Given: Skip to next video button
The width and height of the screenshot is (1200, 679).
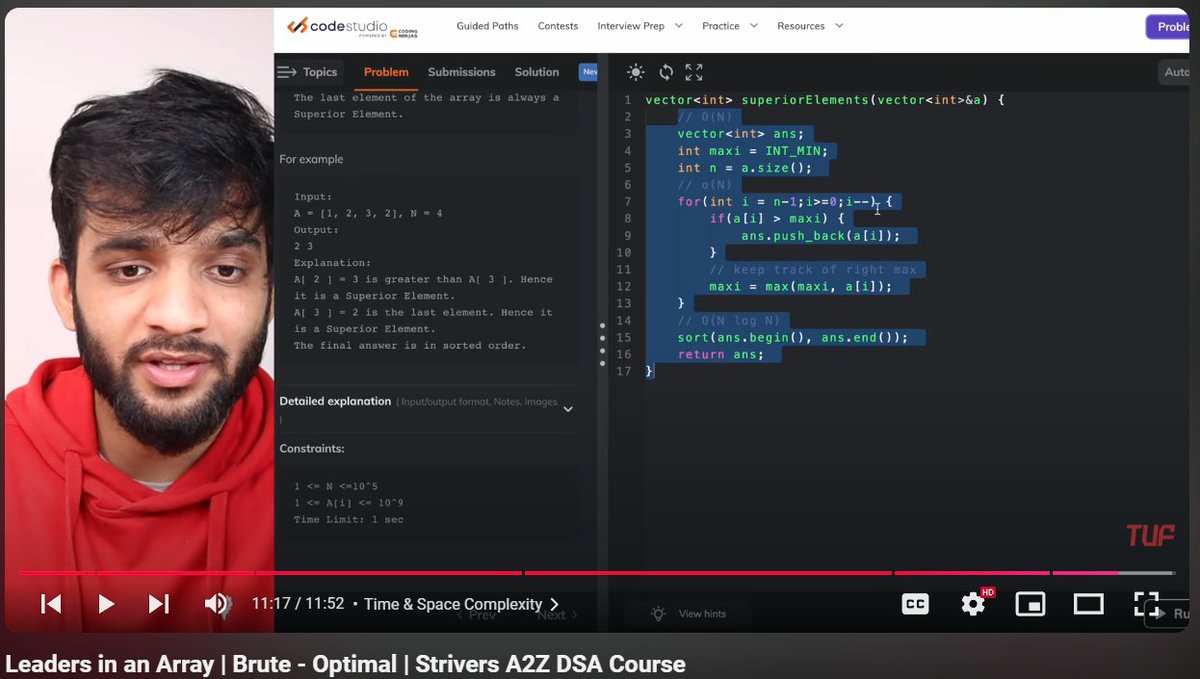Looking at the screenshot, I should [159, 603].
